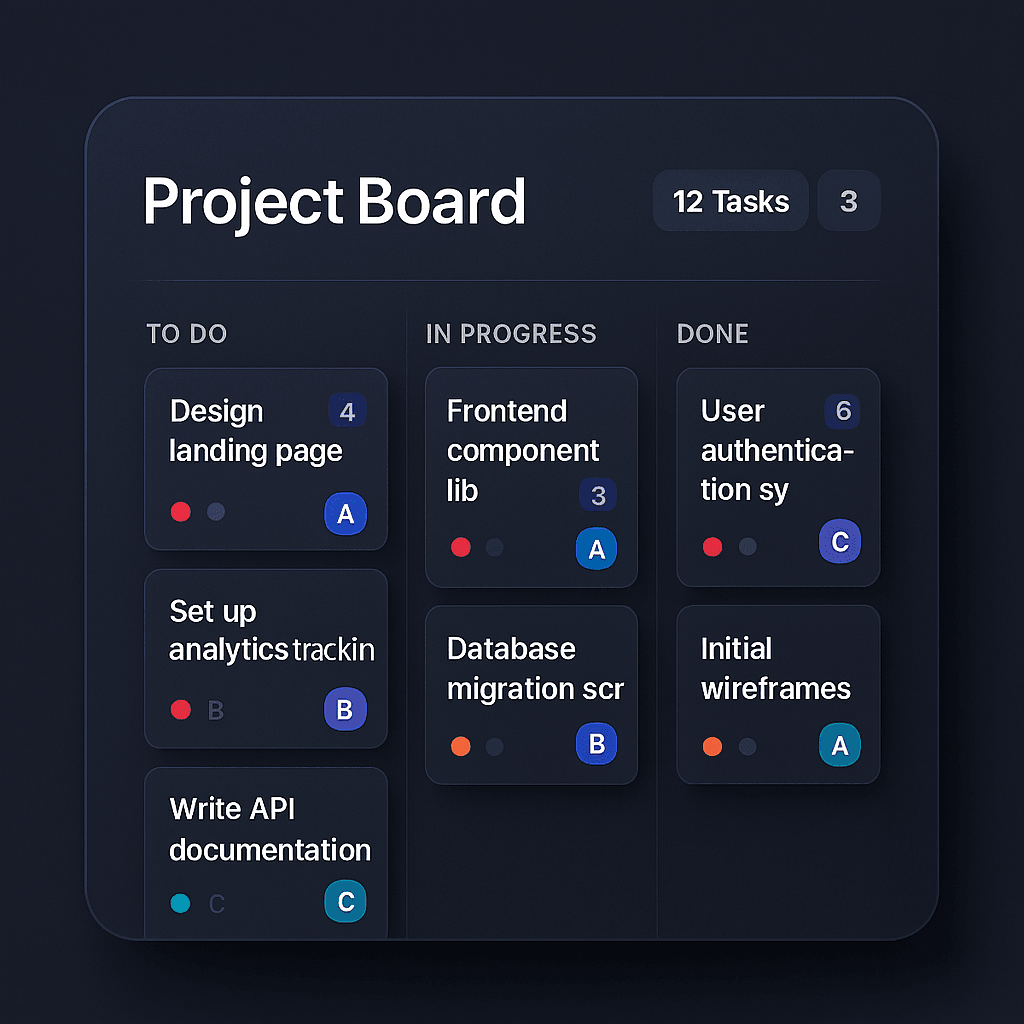Toggle the red dot on Frontend component lib card

pyautogui.click(x=461, y=547)
